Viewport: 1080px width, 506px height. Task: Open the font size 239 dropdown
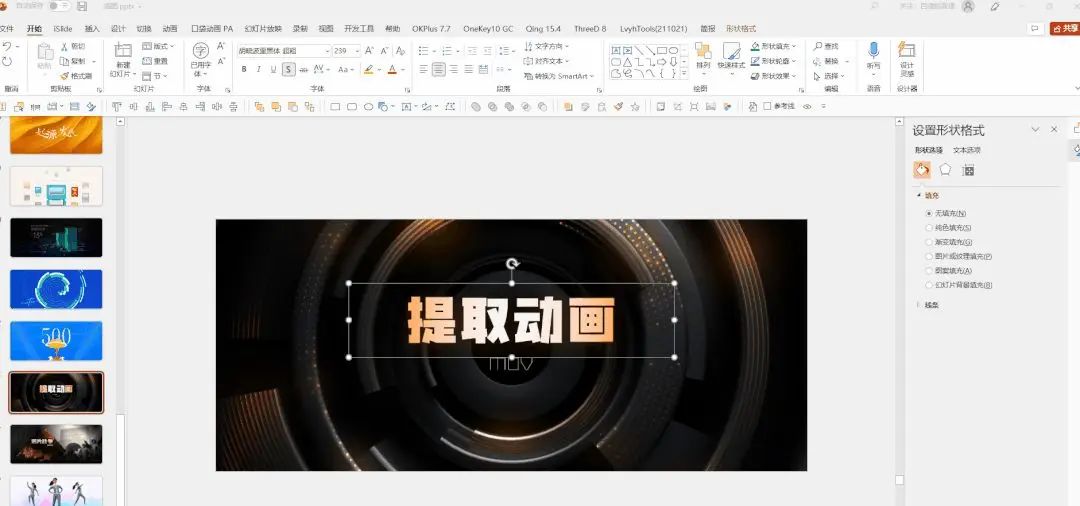click(x=357, y=51)
